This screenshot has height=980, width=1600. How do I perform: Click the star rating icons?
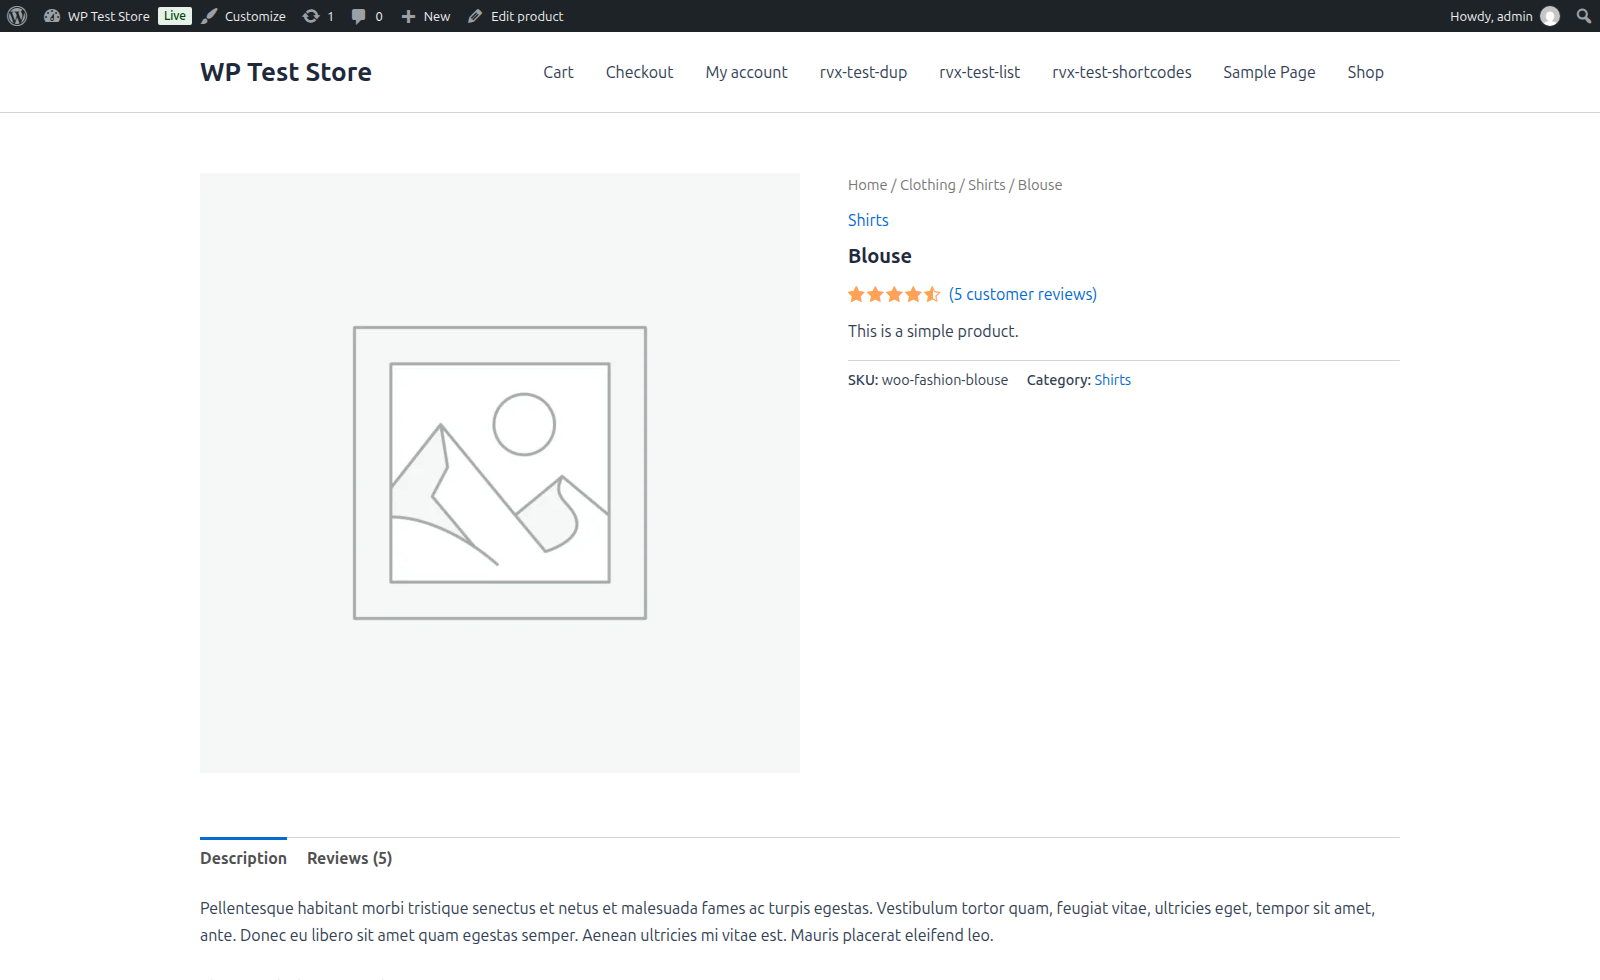point(894,294)
